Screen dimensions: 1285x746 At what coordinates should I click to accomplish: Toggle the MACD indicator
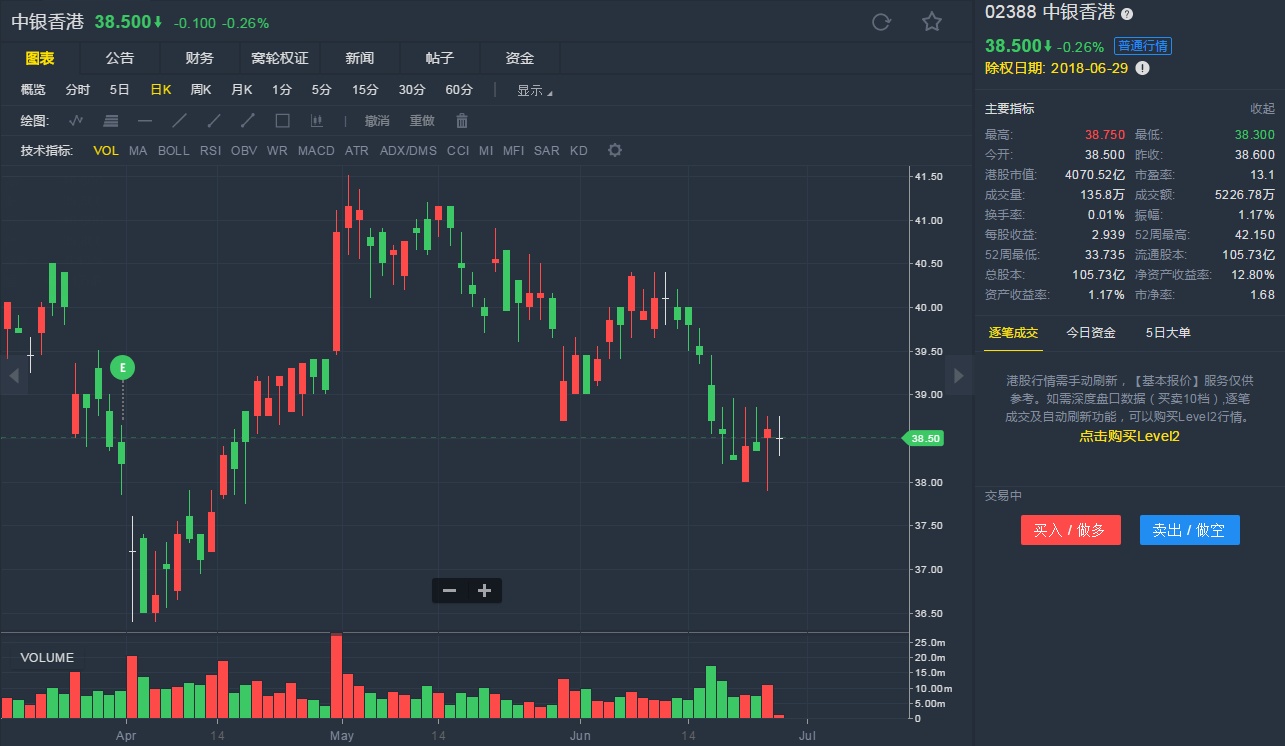(x=316, y=151)
